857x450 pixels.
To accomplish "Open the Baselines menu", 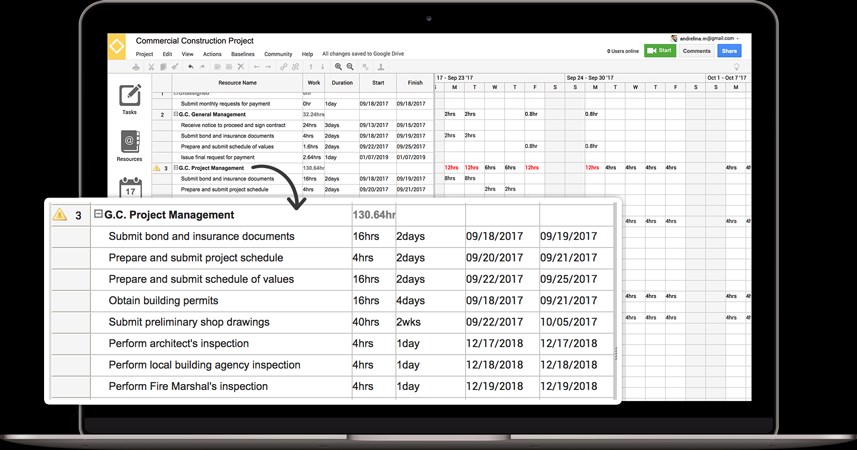I will [x=243, y=54].
